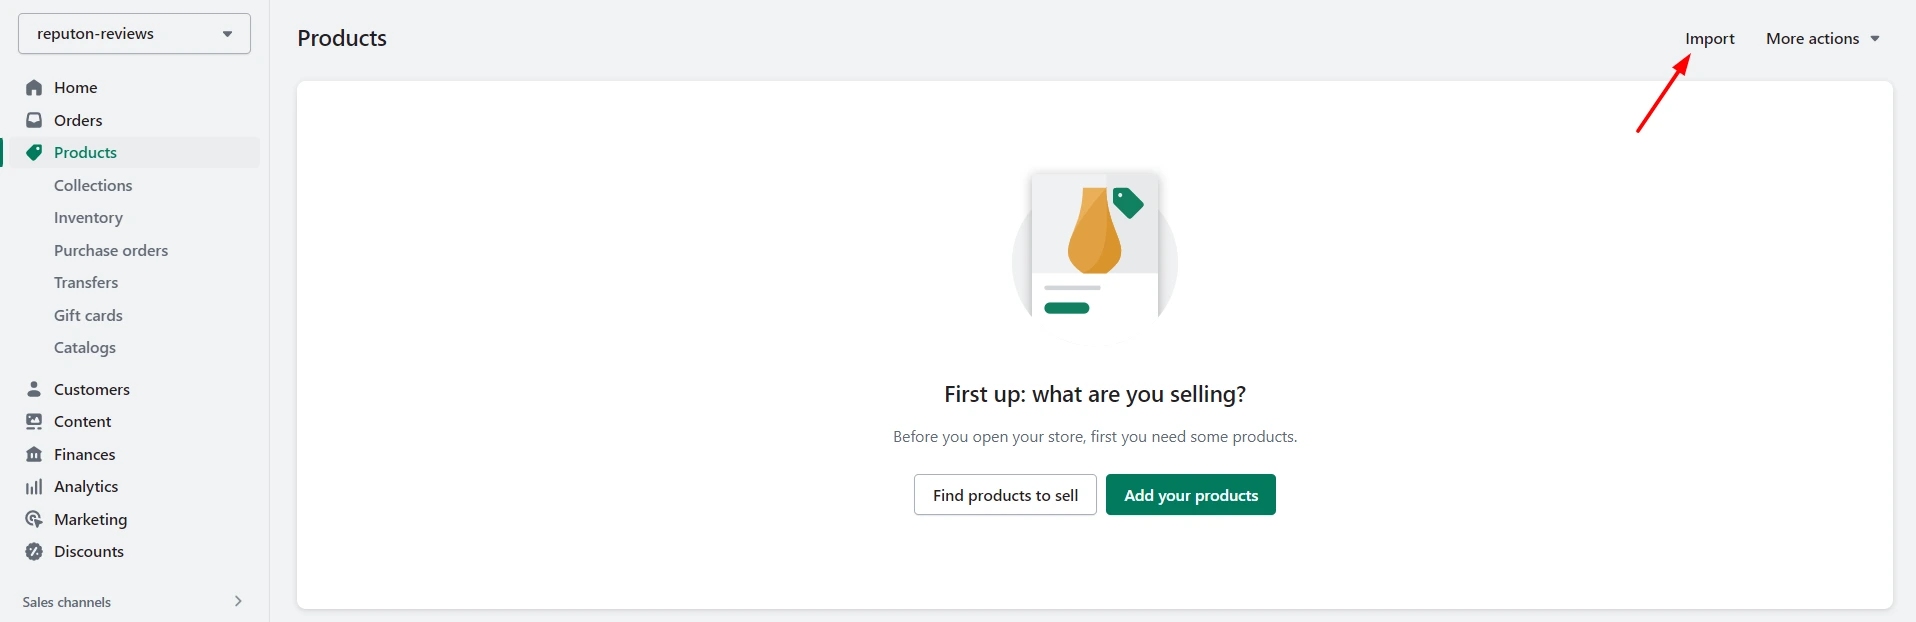The height and width of the screenshot is (622, 1916).
Task: Click the Customers person icon
Action: (x=34, y=389)
